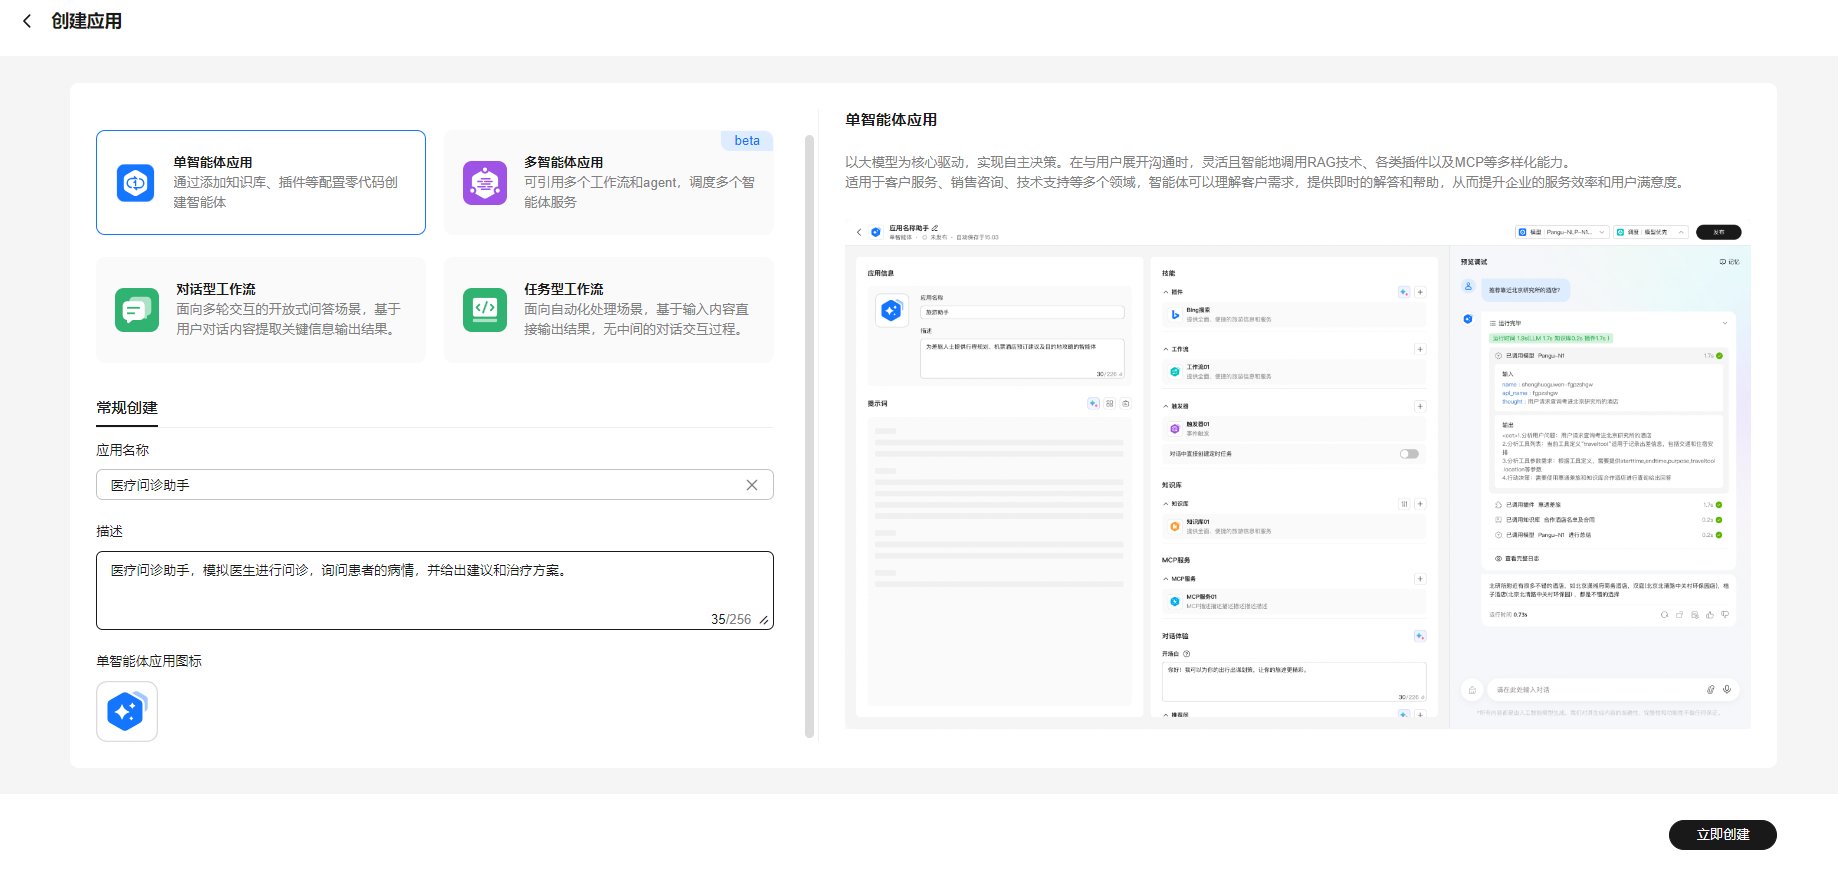Select the 任务型工作流 card
Image resolution: width=1838 pixels, height=870 pixels.
(x=609, y=309)
